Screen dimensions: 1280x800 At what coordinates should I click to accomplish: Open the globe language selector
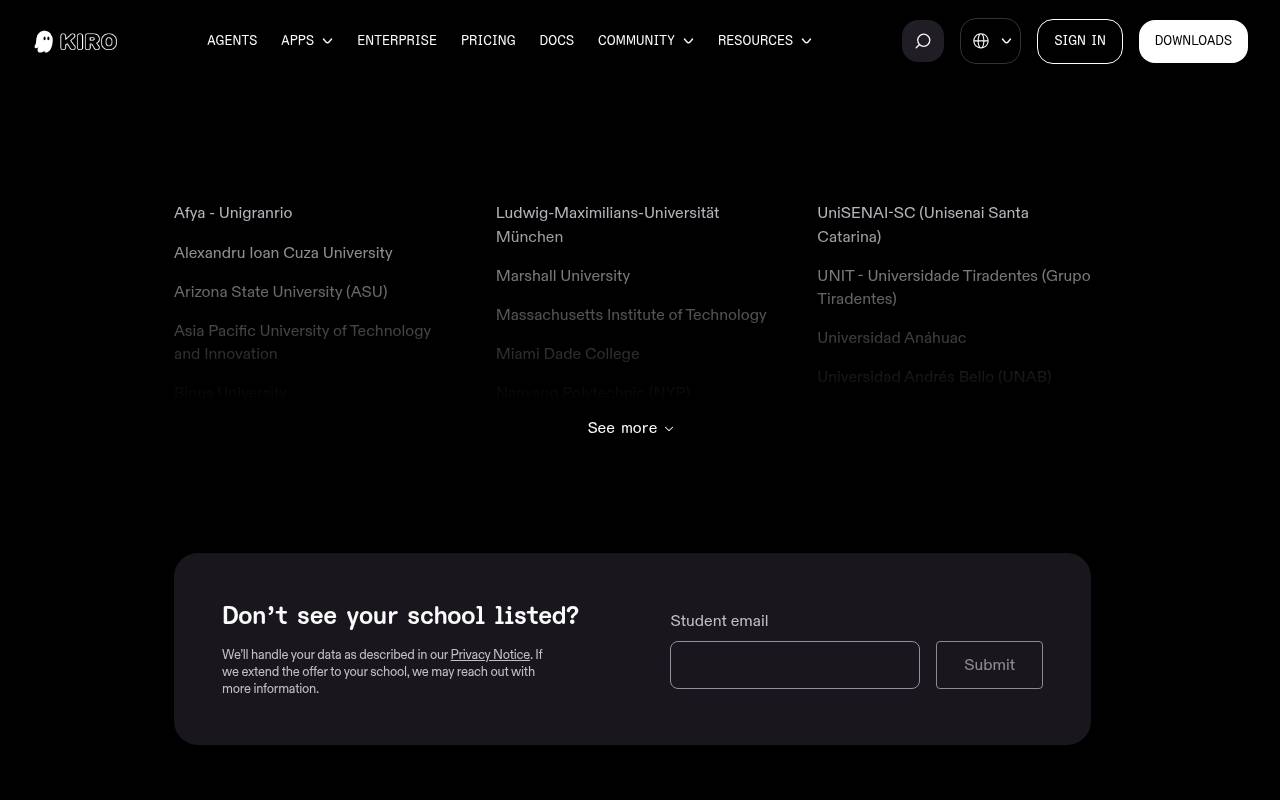[x=990, y=41]
